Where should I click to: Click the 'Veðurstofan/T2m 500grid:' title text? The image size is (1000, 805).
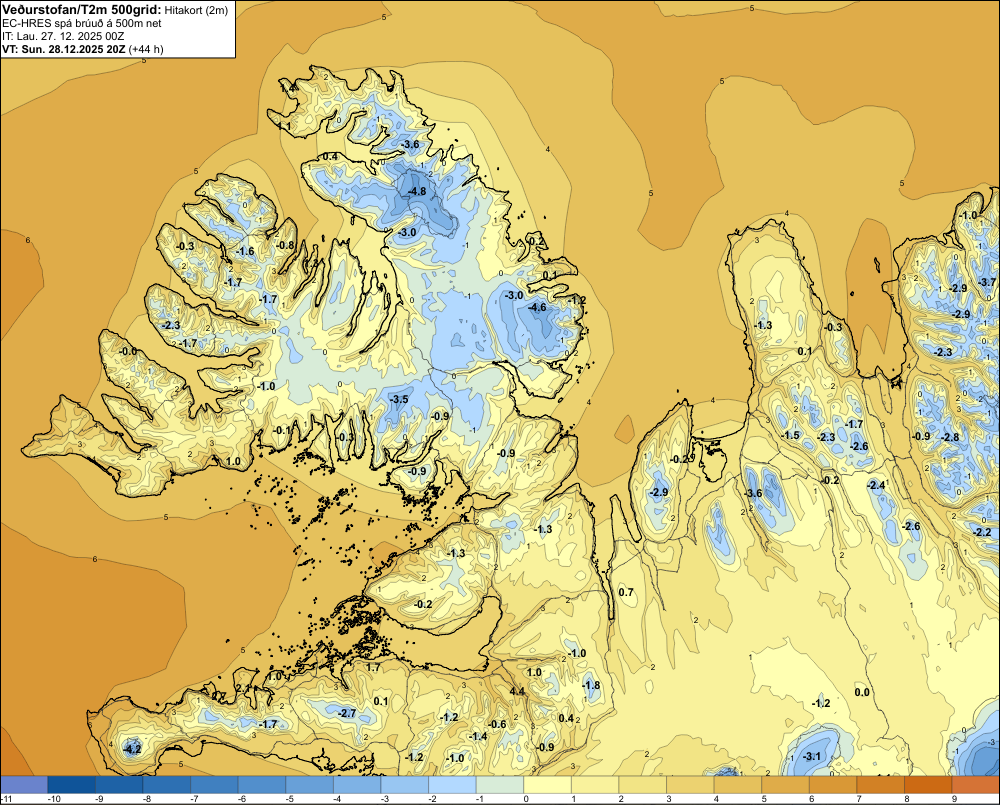(x=82, y=10)
